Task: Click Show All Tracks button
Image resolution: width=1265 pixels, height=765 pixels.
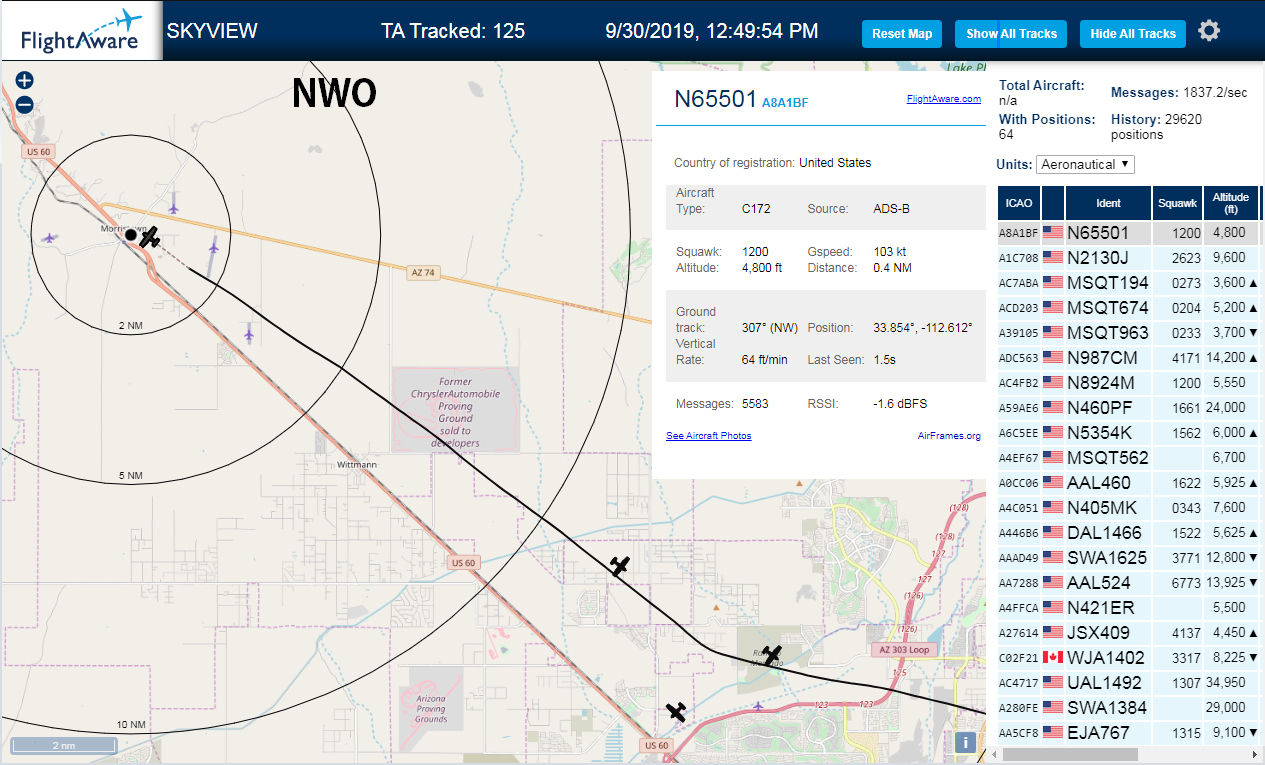Action: pos(1011,34)
